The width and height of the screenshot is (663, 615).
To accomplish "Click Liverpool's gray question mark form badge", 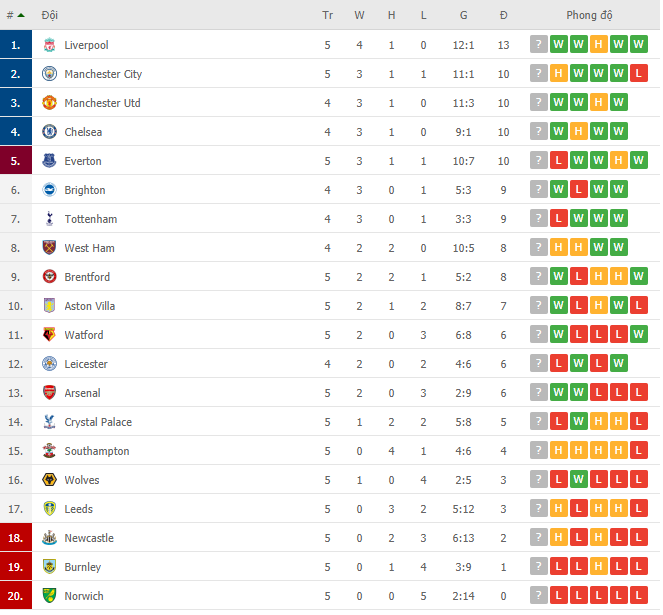I will [x=539, y=44].
